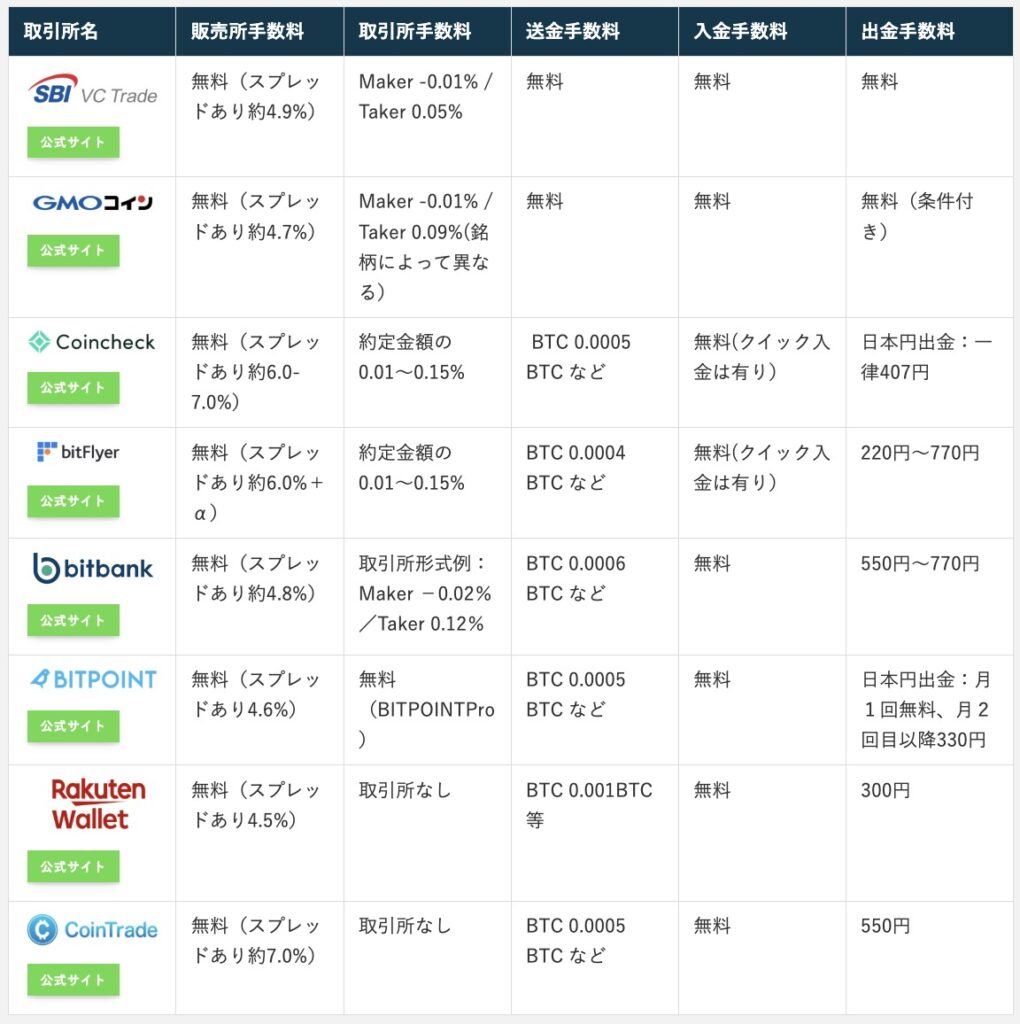Click the 取引所名 column header
Image resolution: width=1020 pixels, height=1024 pixels.
coord(61,31)
